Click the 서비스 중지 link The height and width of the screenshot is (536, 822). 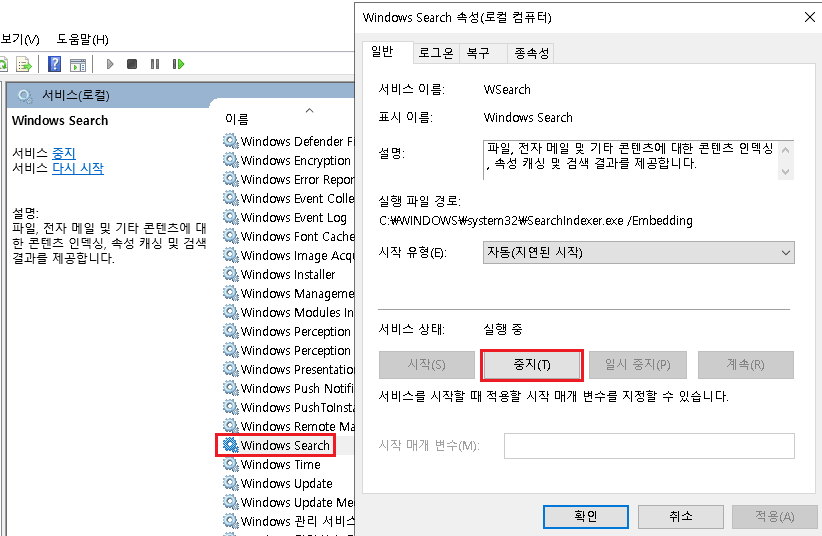tap(64, 153)
